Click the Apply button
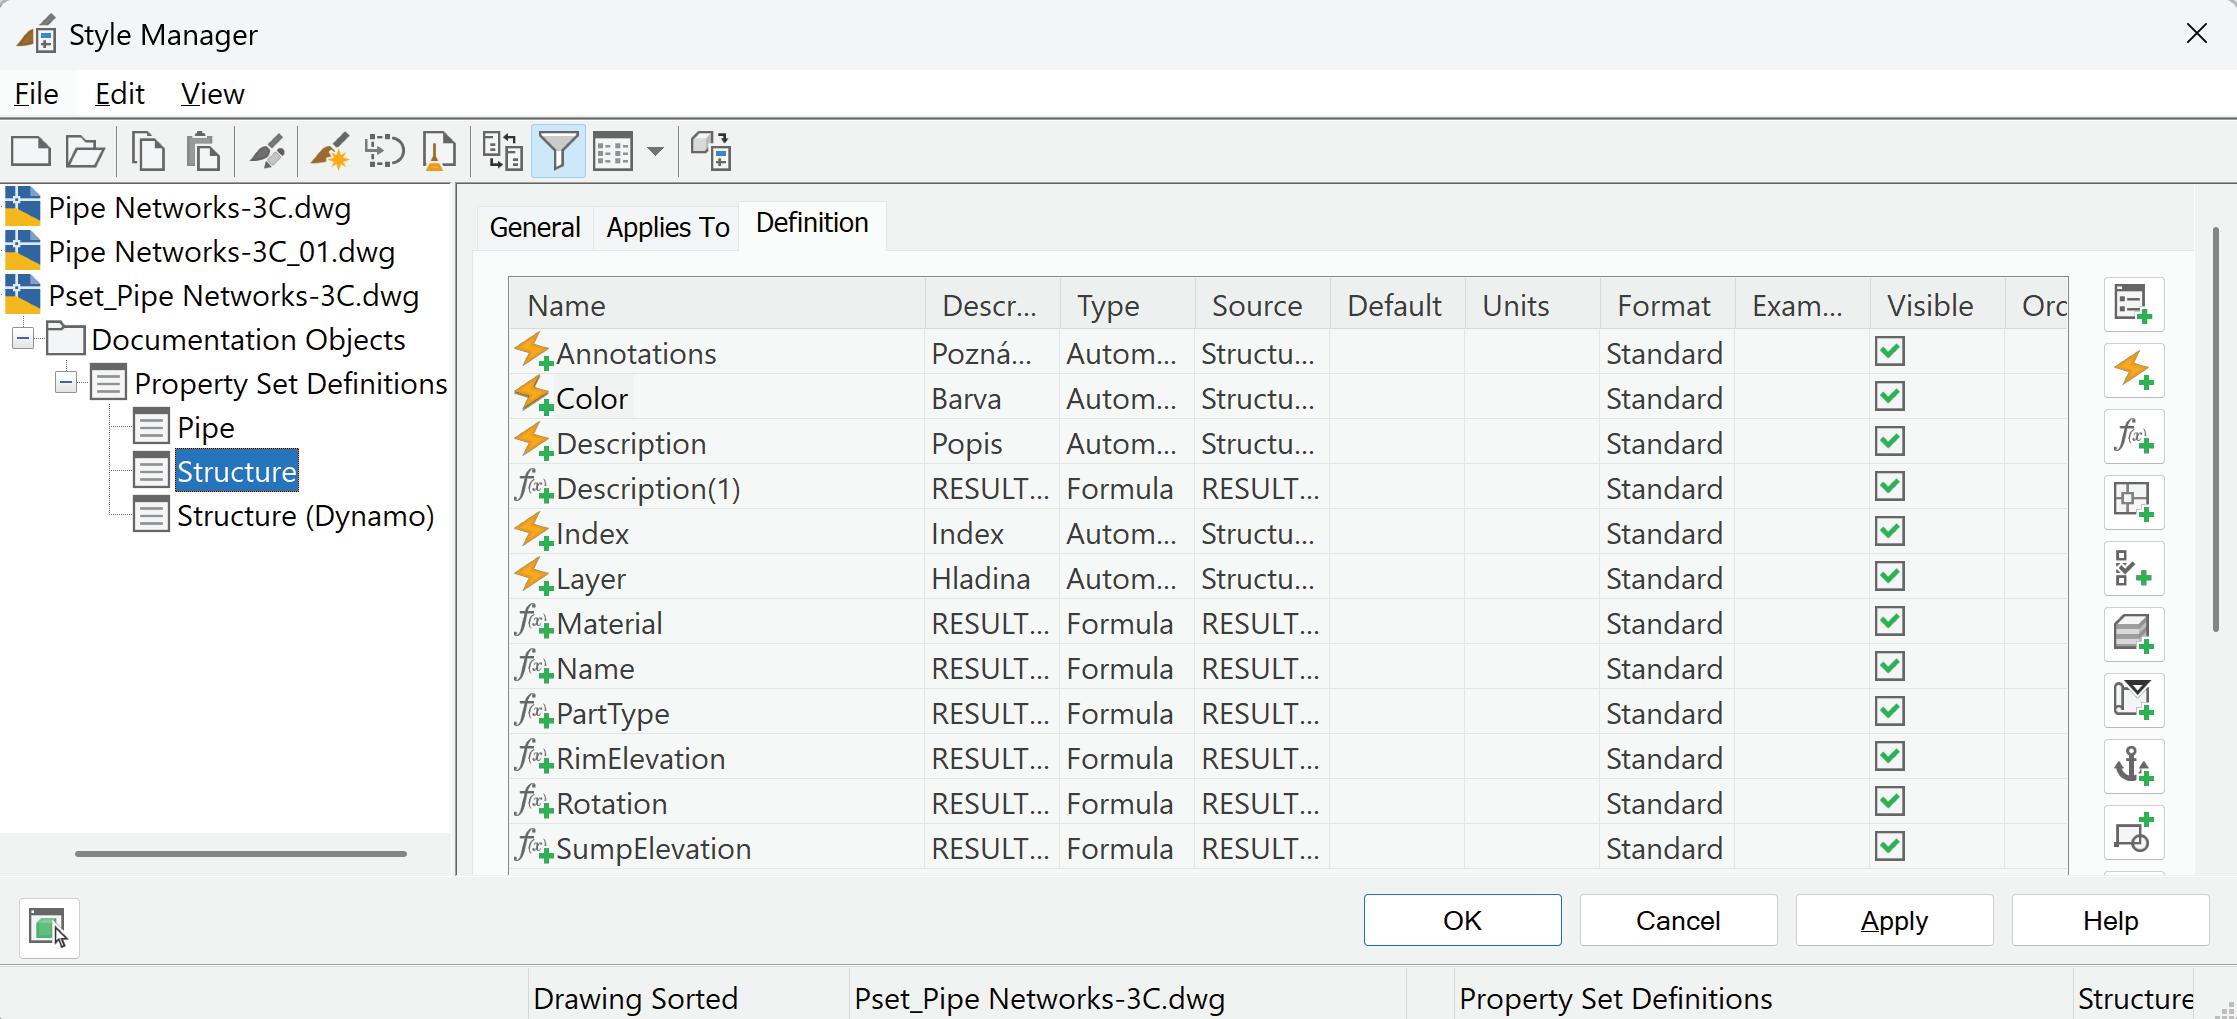Viewport: 2237px width, 1019px height. [1894, 920]
